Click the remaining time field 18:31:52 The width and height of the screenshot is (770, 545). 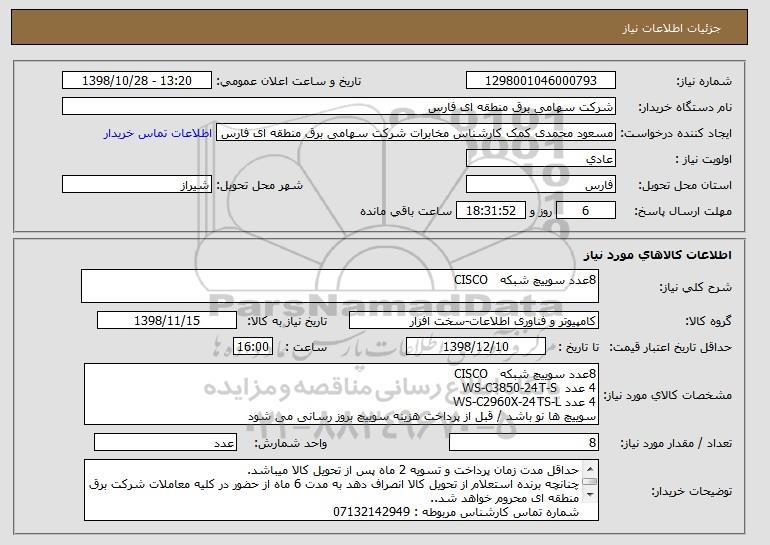coord(491,211)
